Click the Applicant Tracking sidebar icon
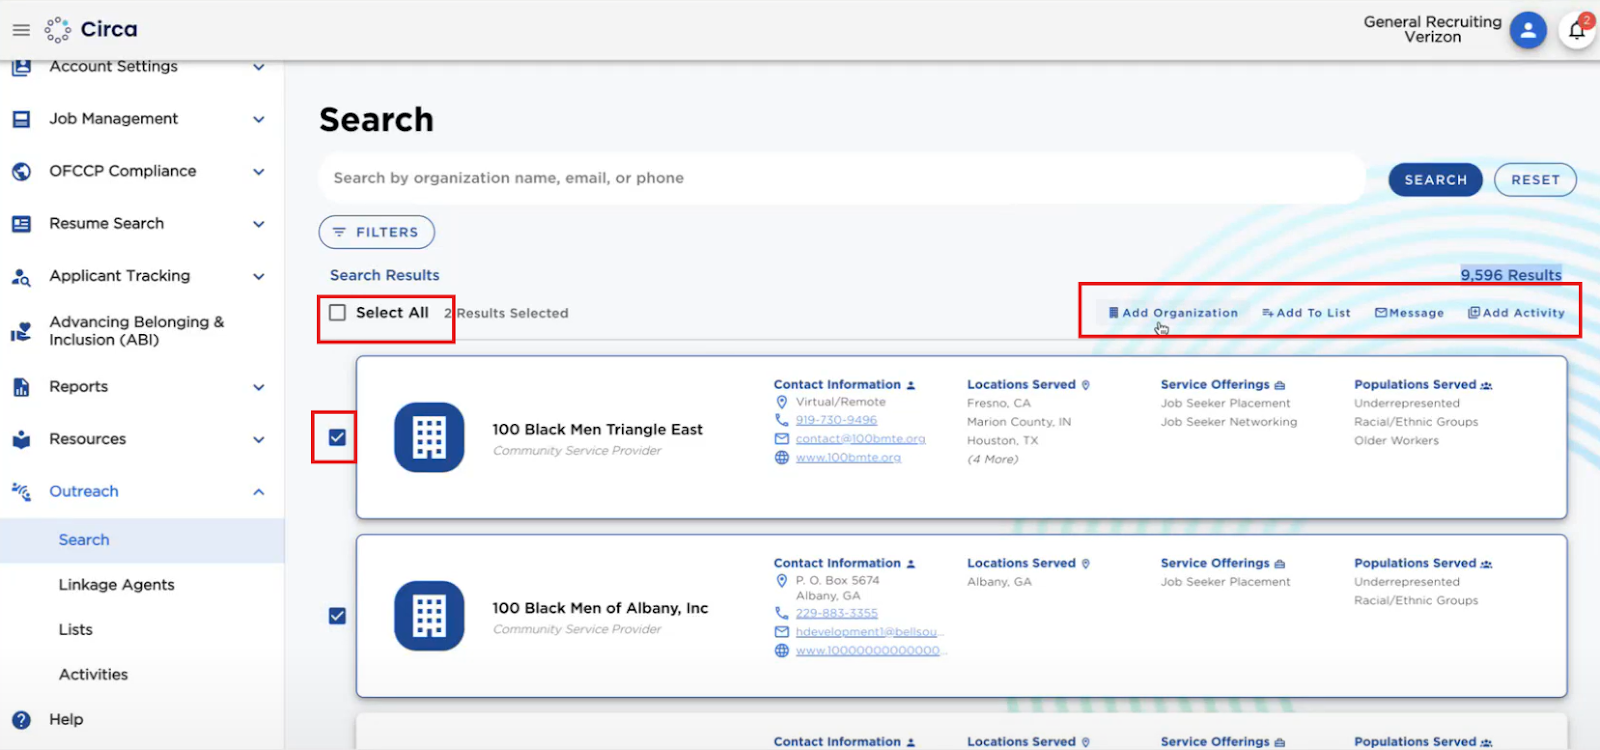1600x750 pixels. (x=21, y=277)
